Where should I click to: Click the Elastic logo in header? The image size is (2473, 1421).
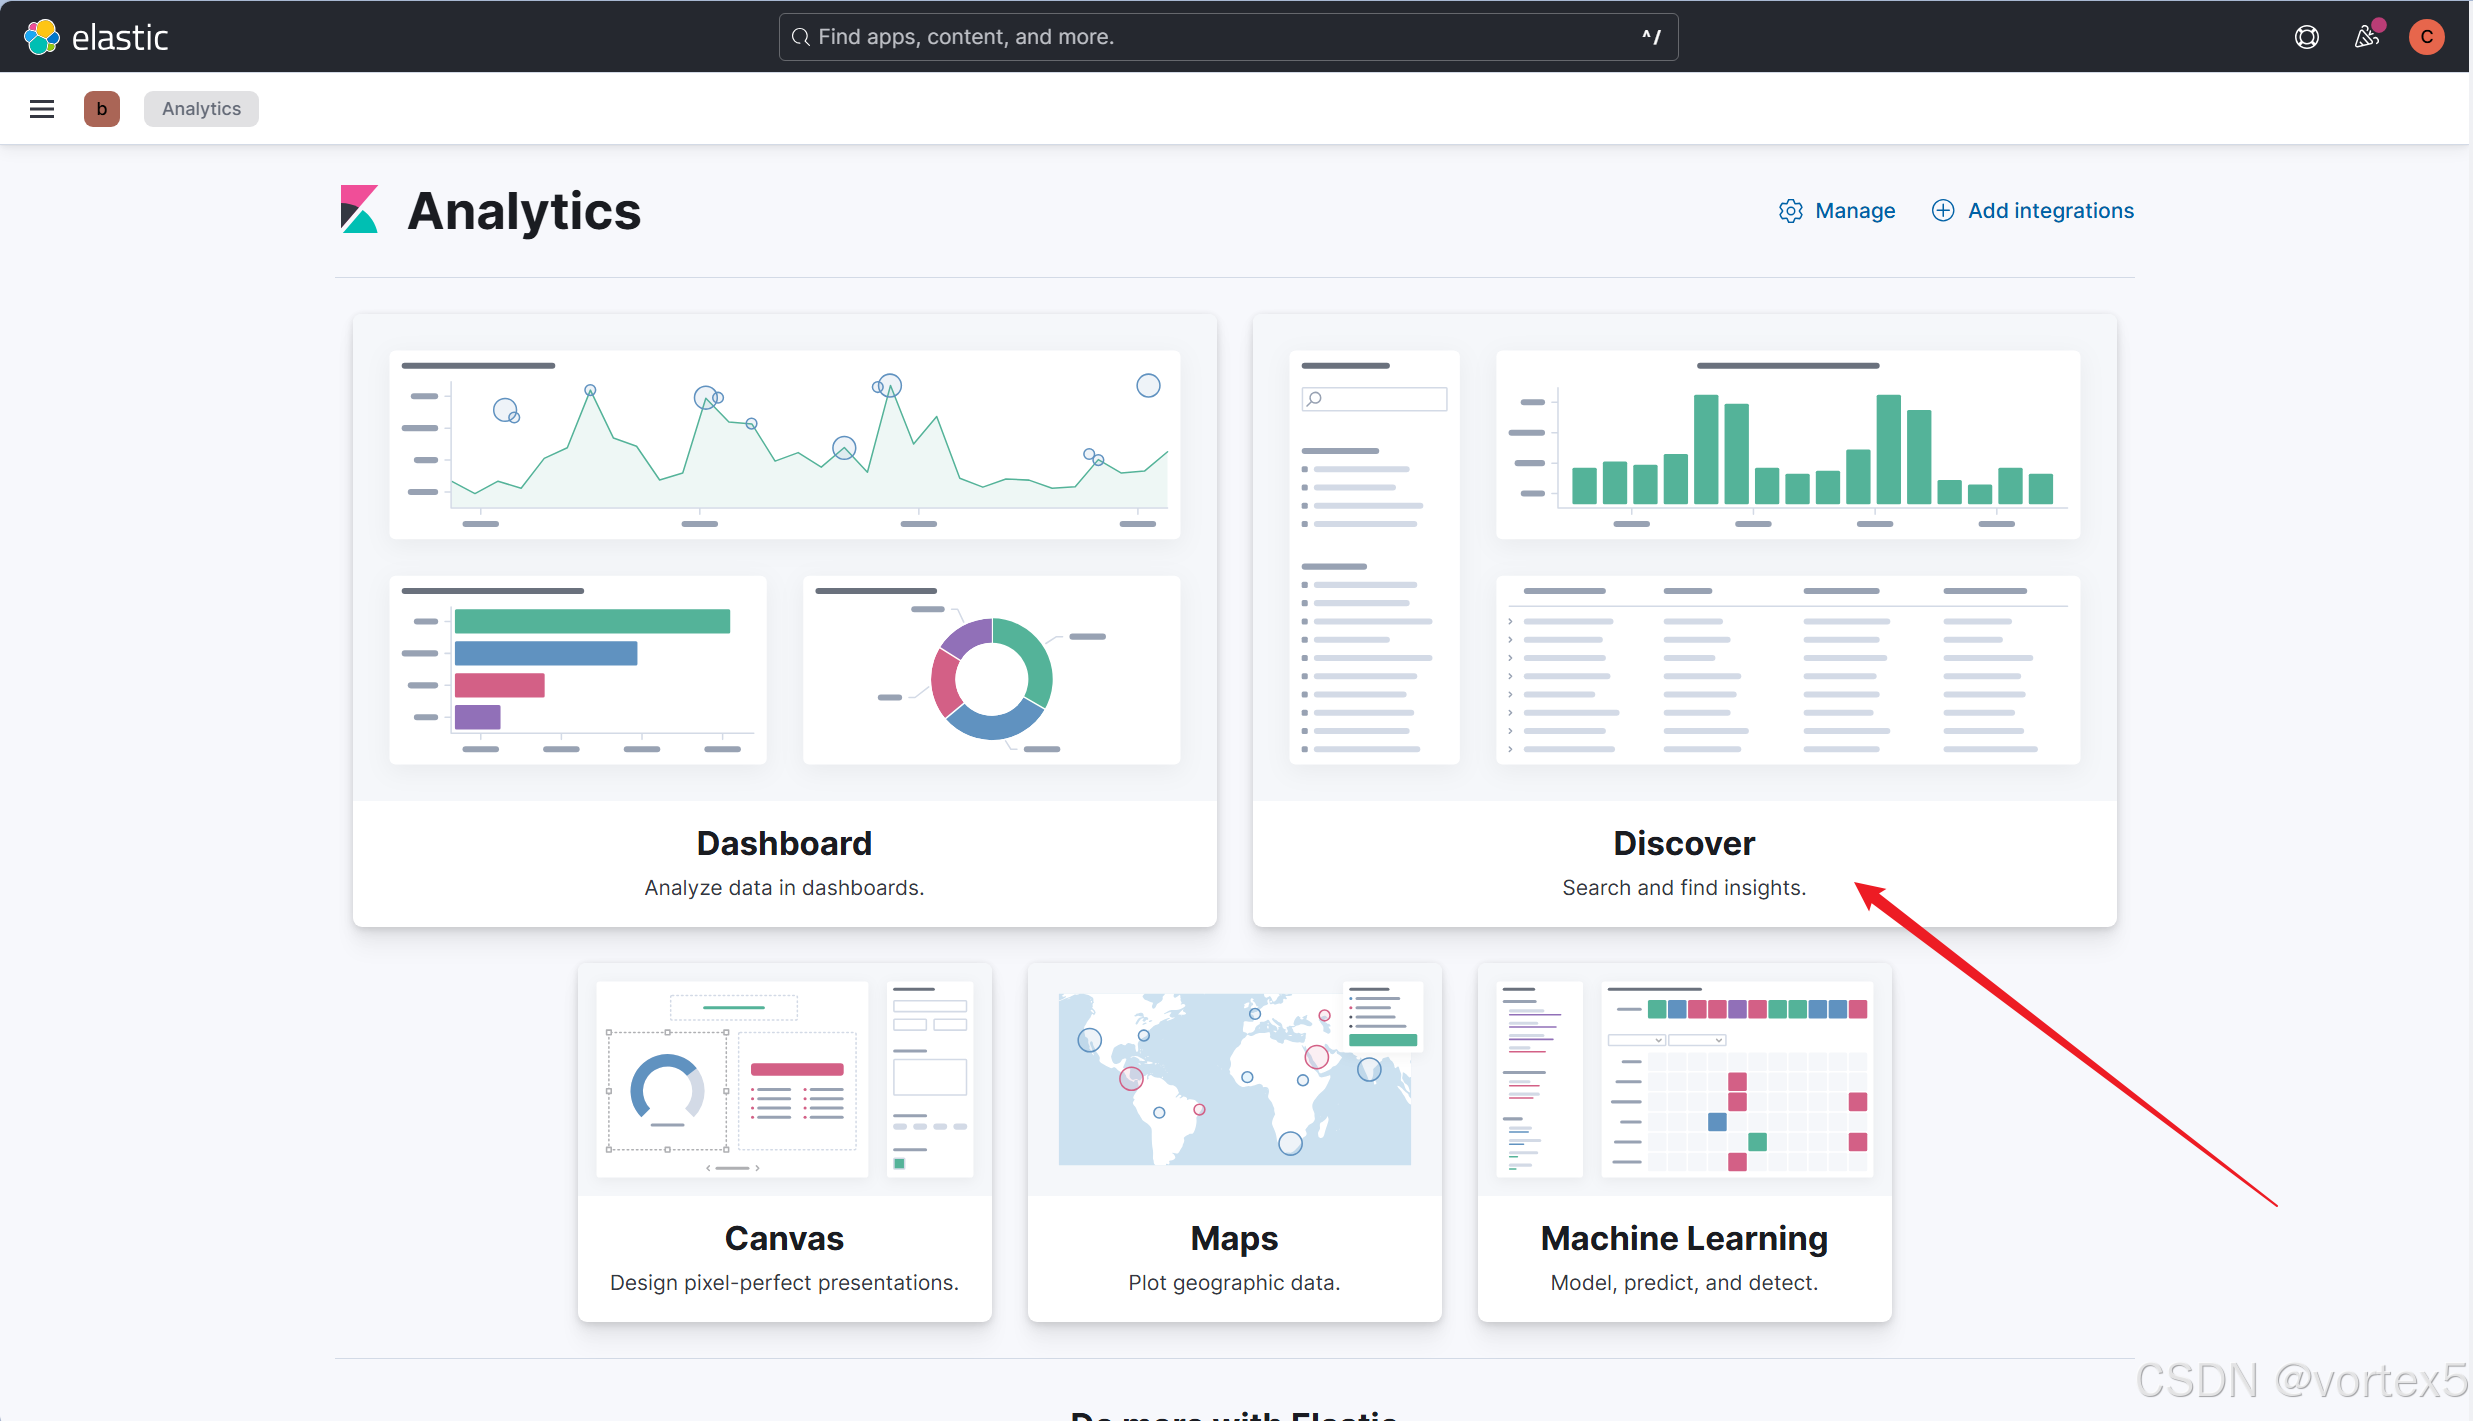coord(96,37)
